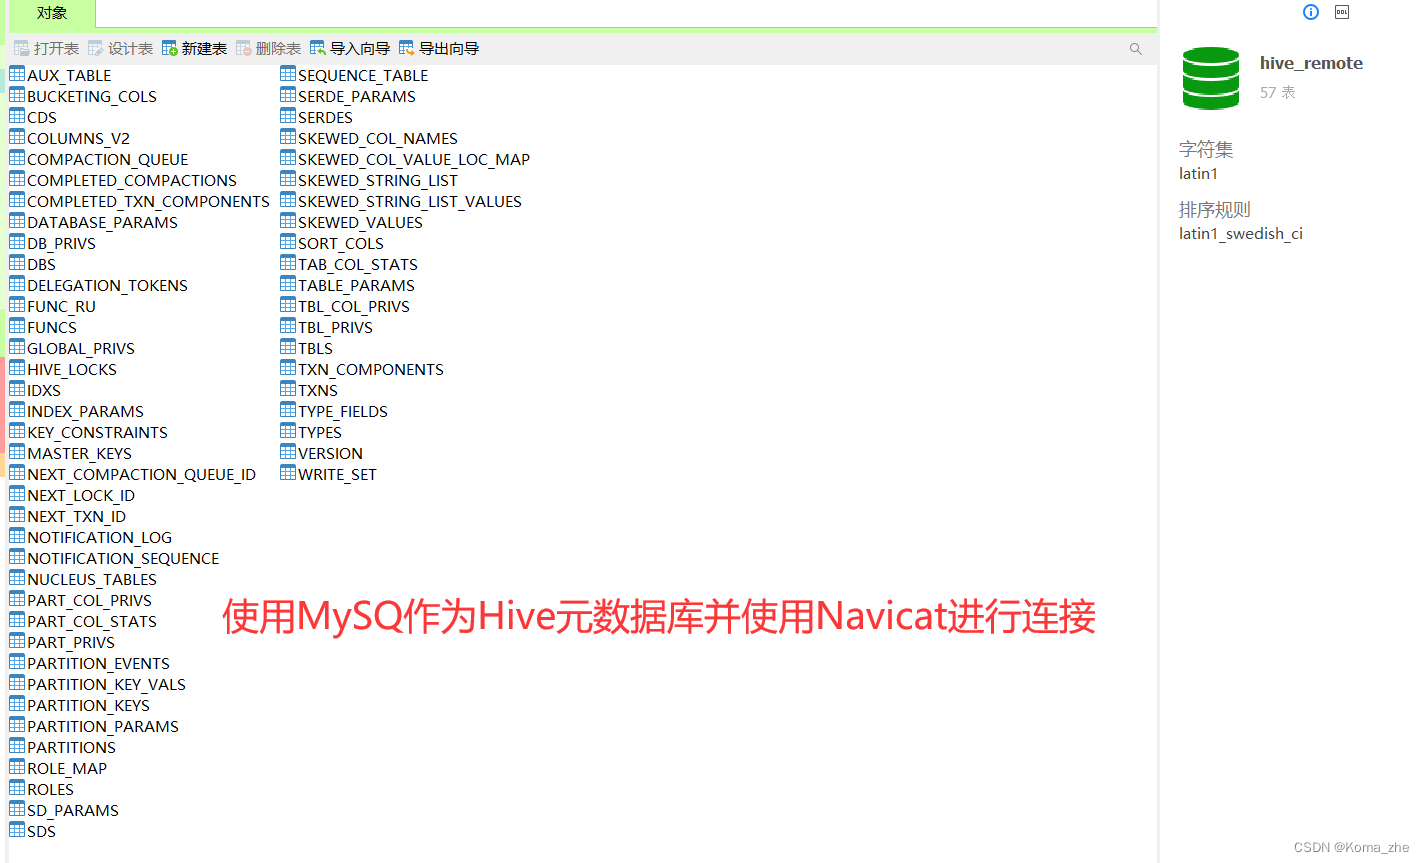Select the SORT_COLS table

[341, 243]
